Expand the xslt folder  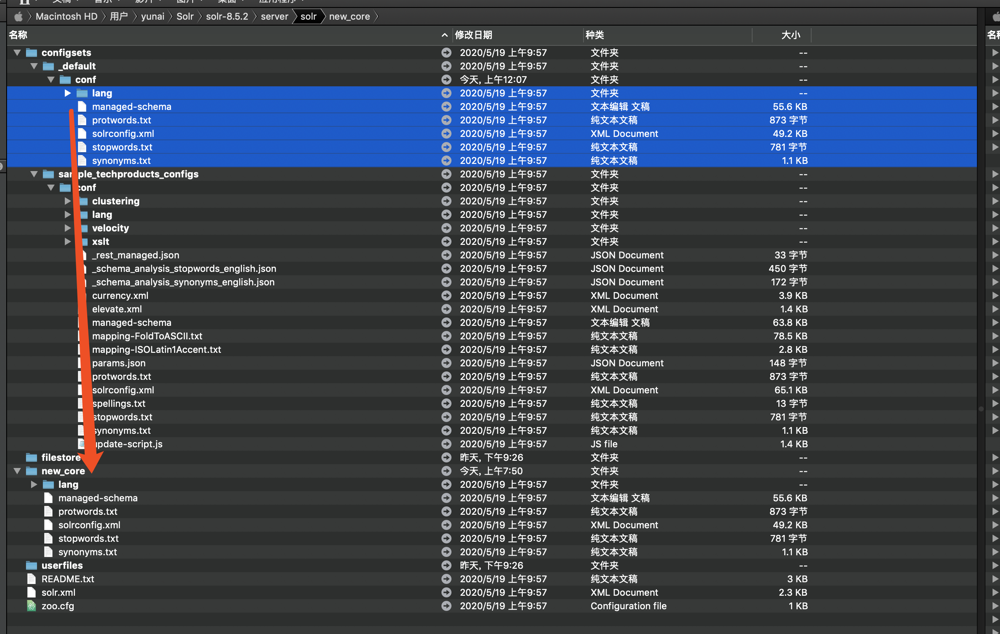[68, 242]
